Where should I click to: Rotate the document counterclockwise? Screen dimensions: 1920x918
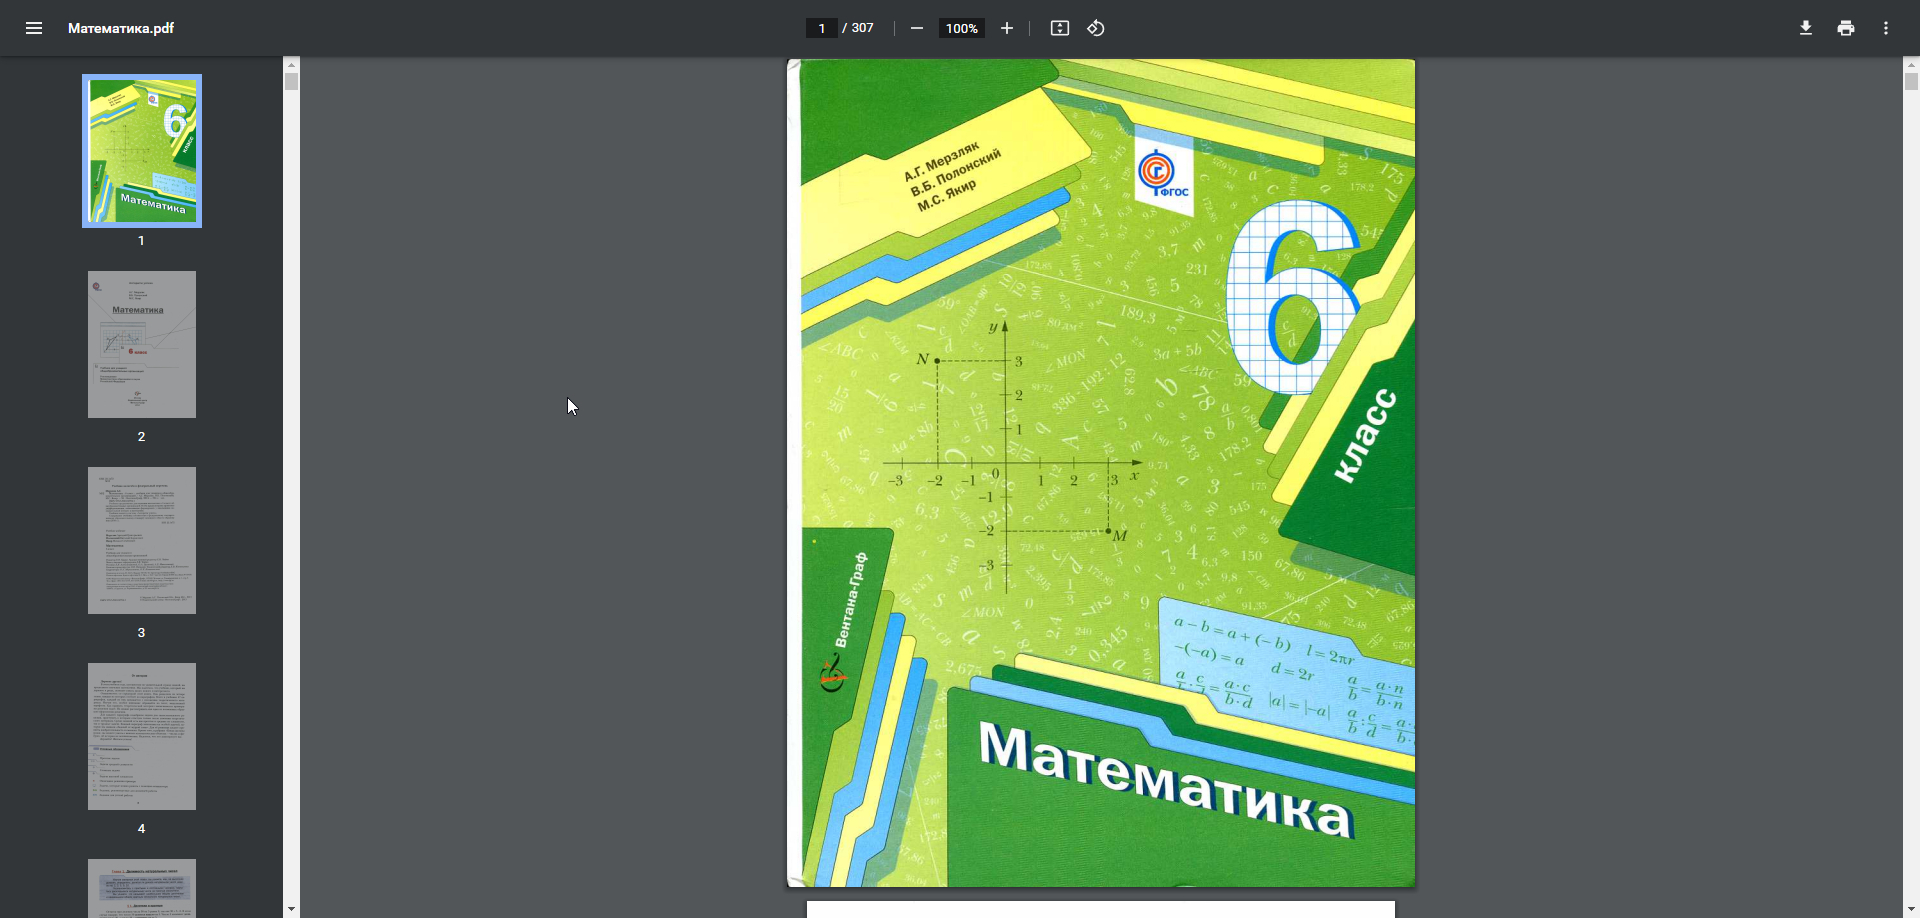tap(1096, 28)
